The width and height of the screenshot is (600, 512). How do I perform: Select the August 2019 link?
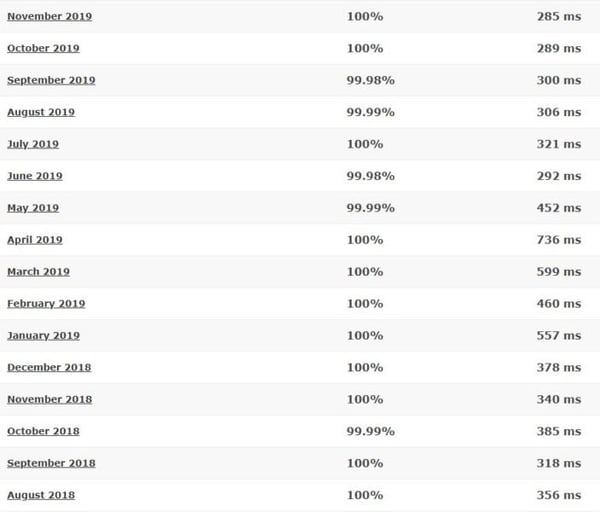[x=41, y=112]
